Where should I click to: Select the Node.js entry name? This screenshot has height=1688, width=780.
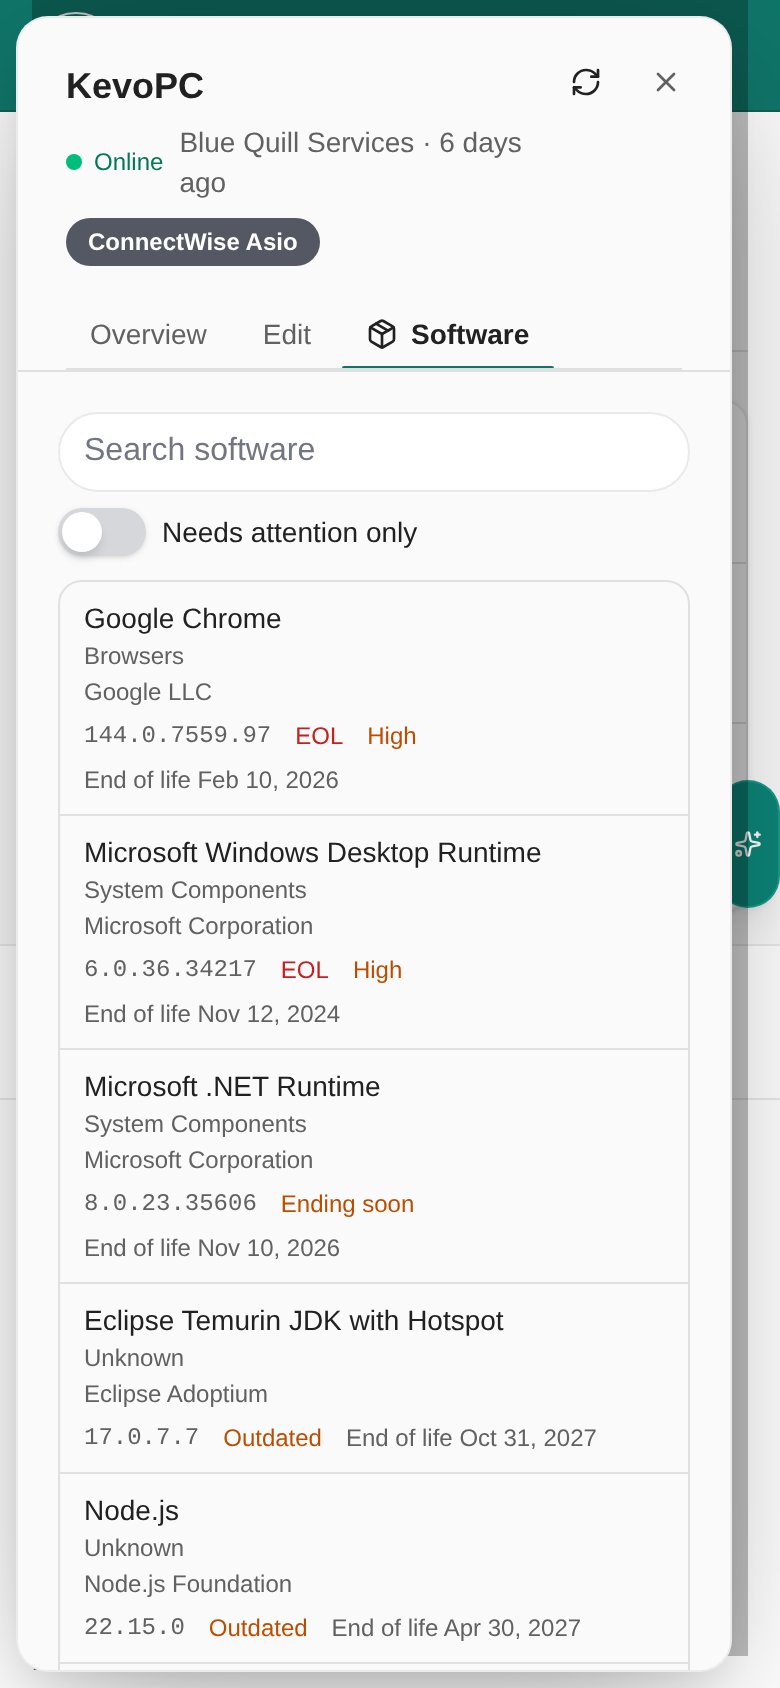[x=131, y=1511]
